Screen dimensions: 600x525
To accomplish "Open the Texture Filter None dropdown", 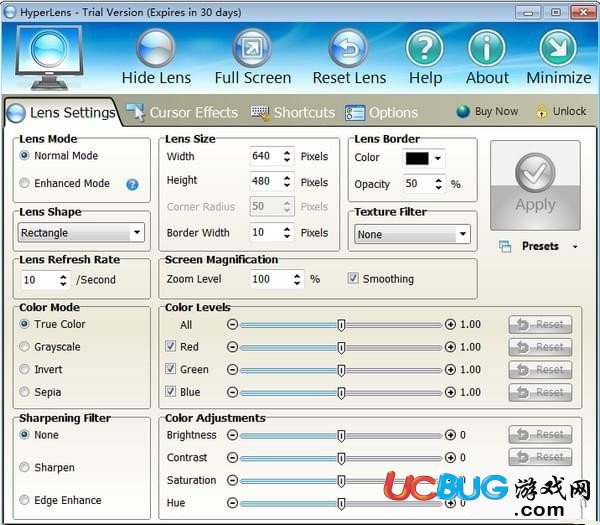I will 412,234.
